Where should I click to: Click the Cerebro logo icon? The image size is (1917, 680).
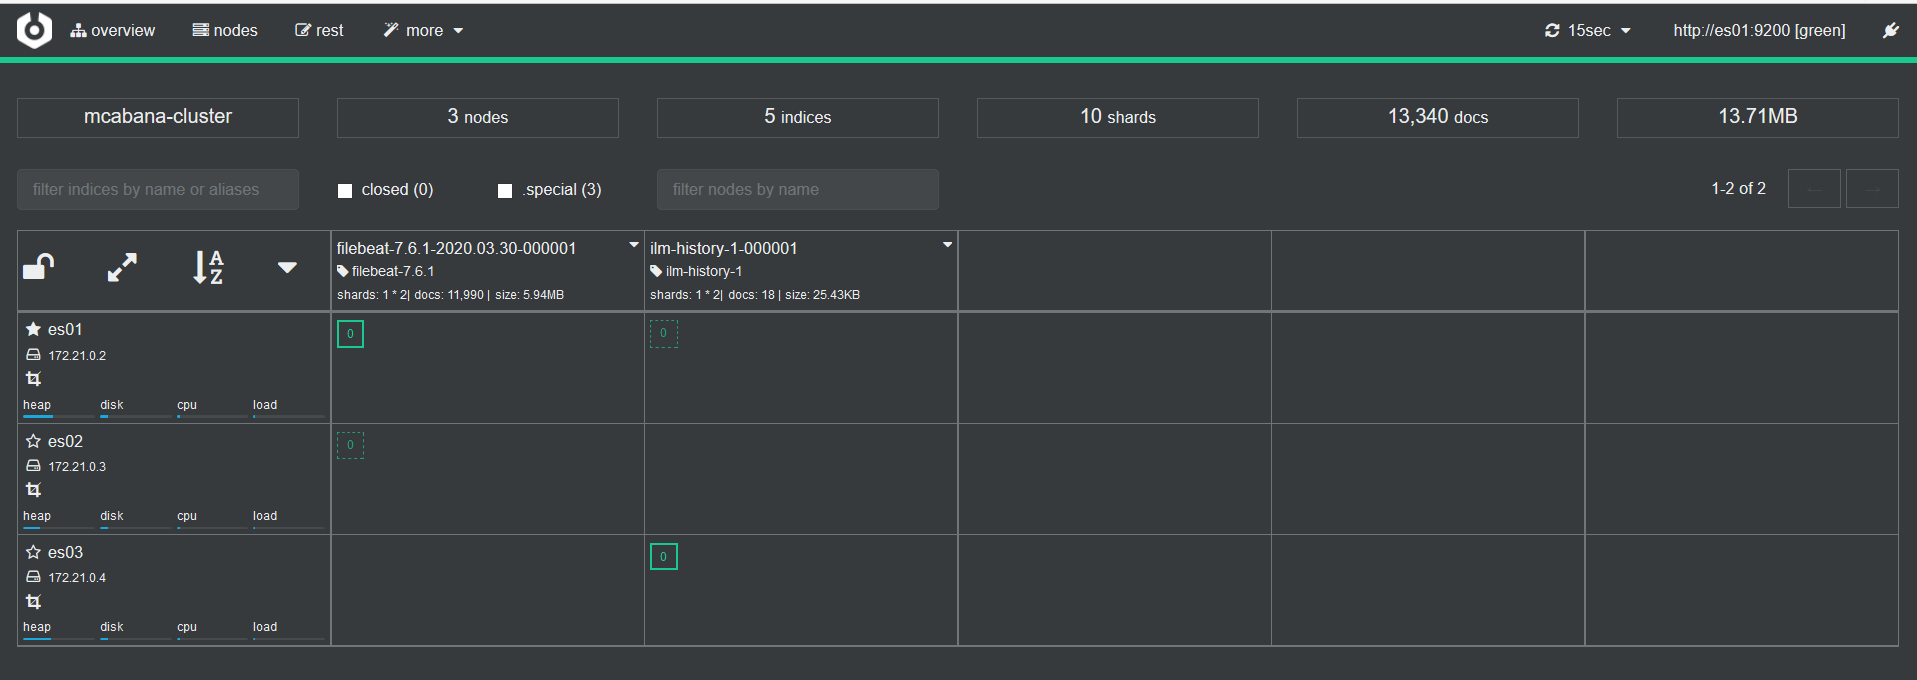pyautogui.click(x=34, y=30)
